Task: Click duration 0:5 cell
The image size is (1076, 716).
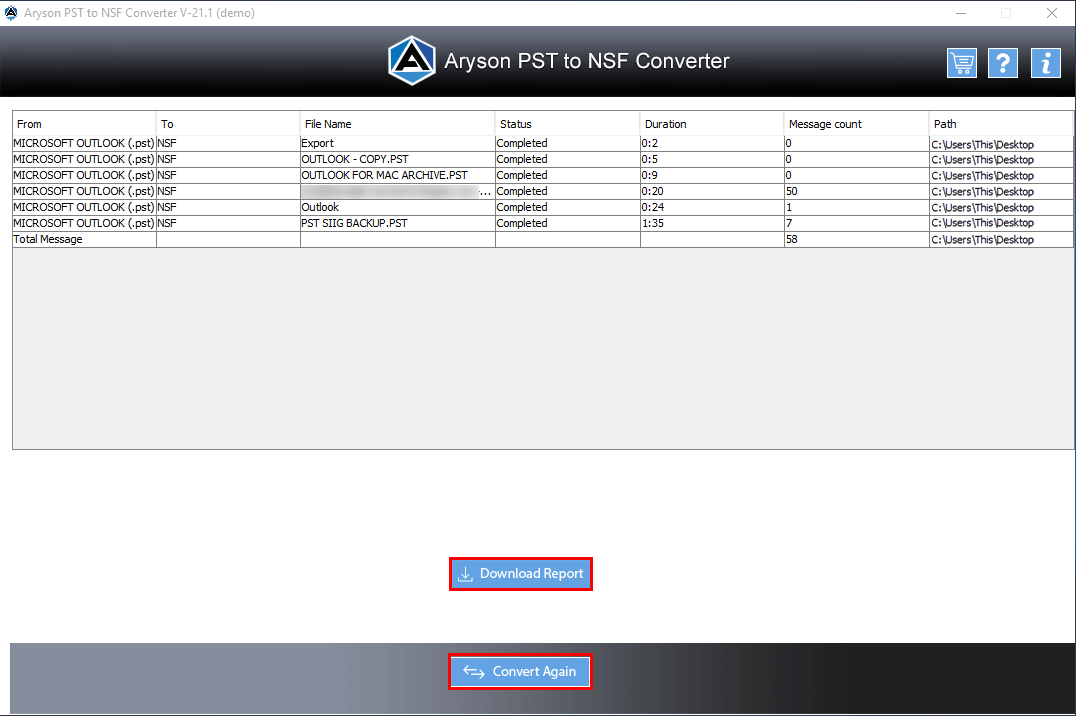Action: tap(712, 159)
